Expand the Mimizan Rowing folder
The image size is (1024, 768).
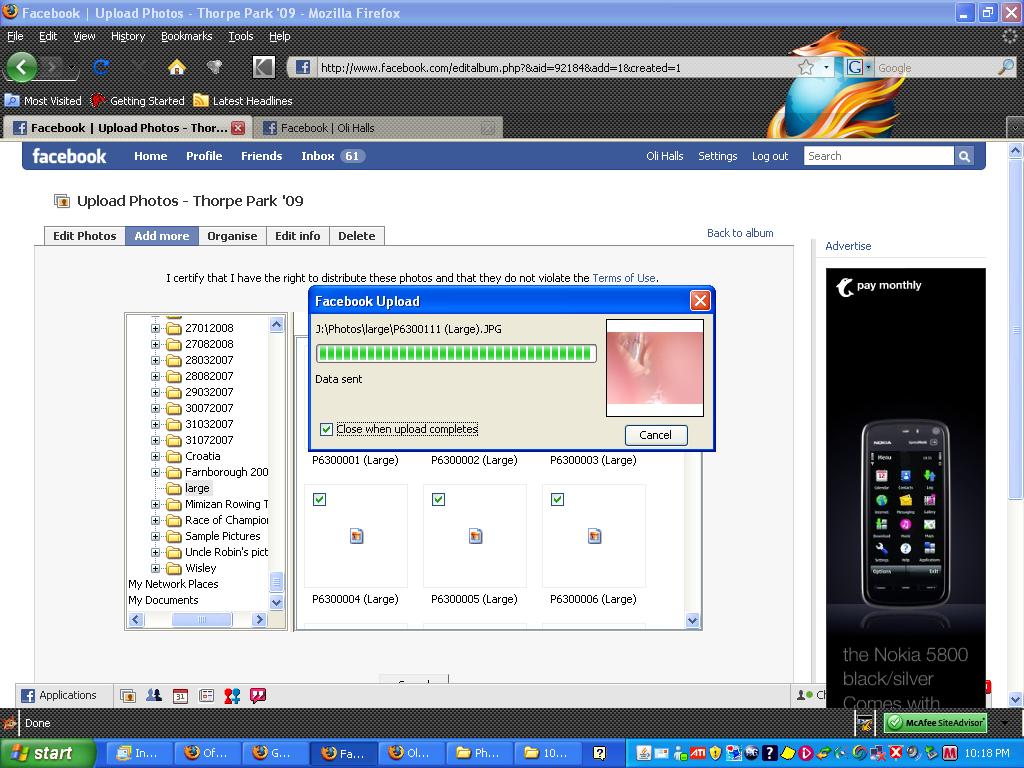tap(155, 504)
